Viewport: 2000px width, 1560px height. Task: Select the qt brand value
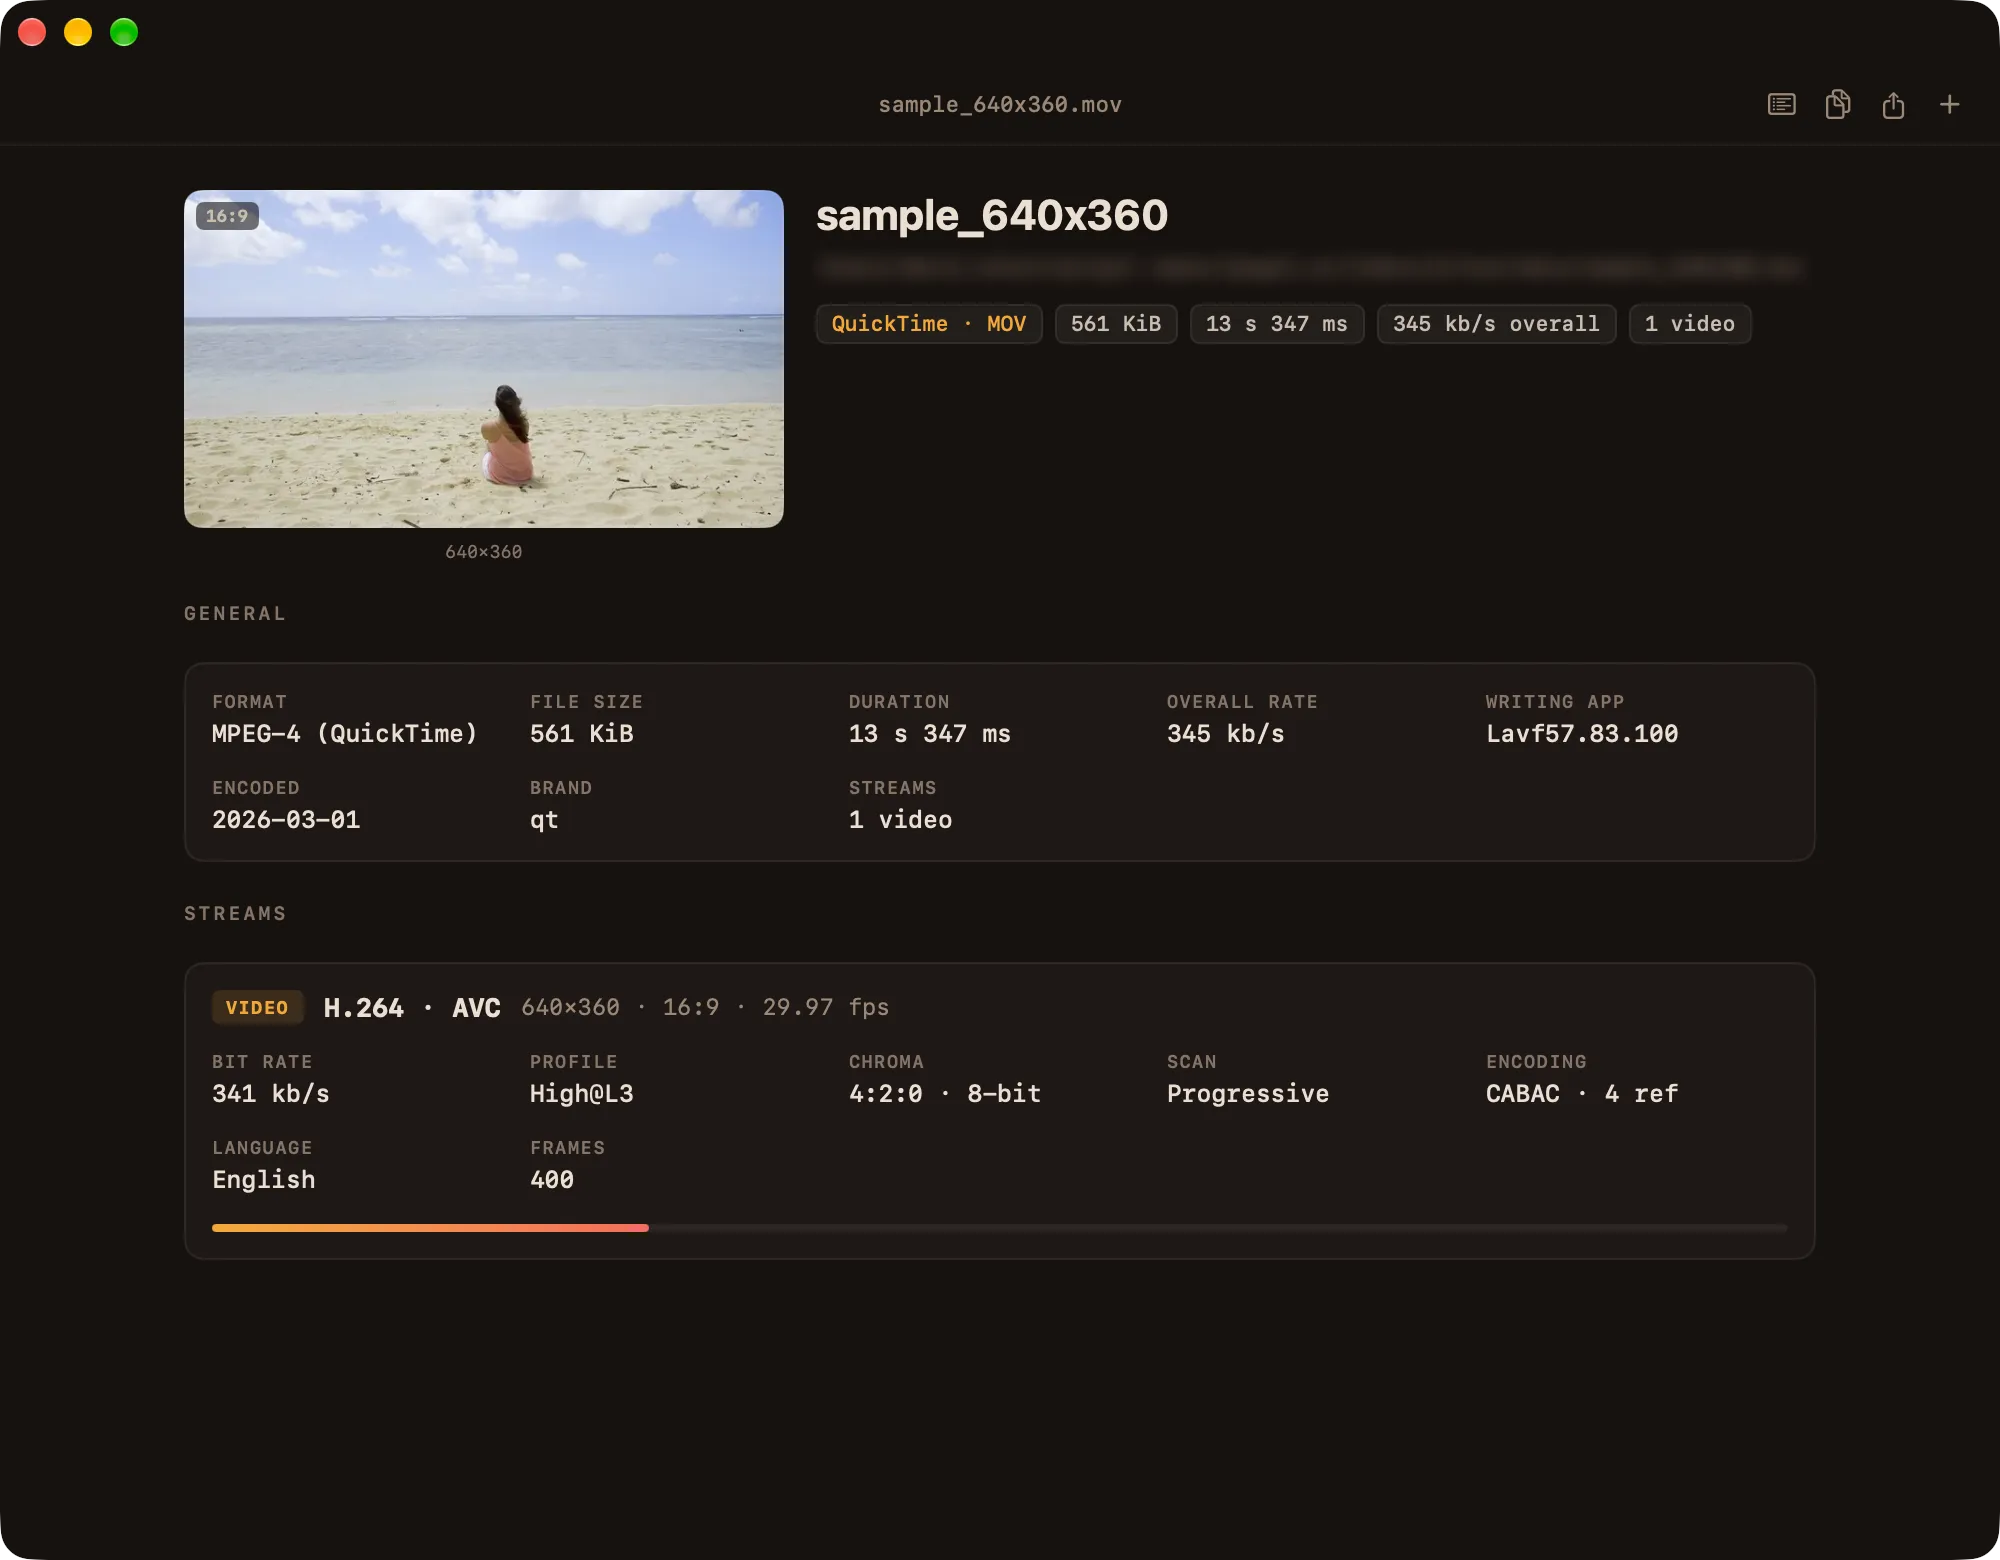(x=544, y=820)
